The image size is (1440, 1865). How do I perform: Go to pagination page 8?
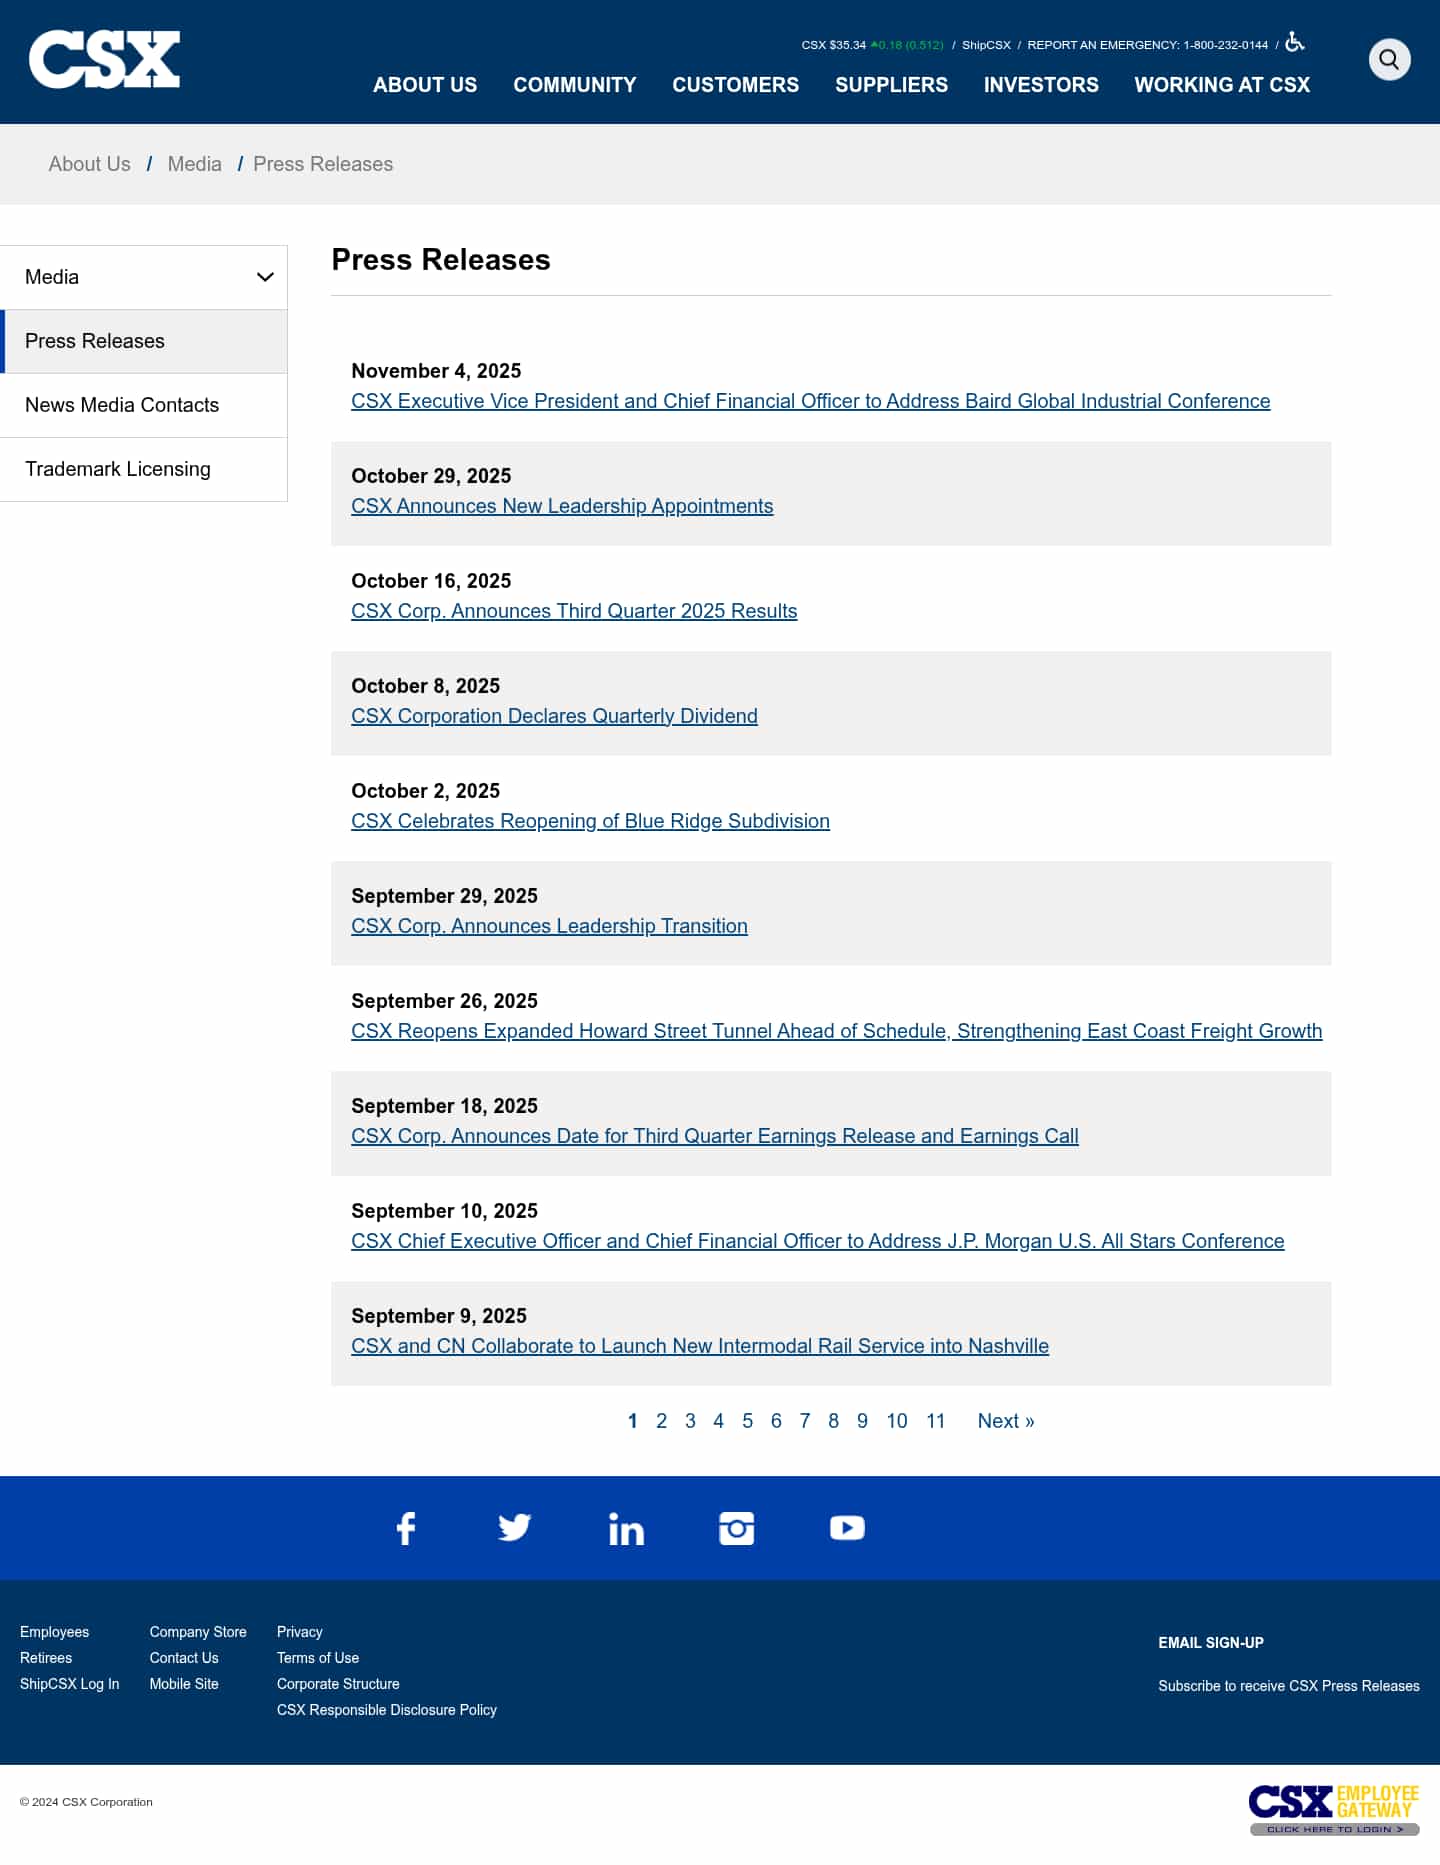[x=833, y=1421]
